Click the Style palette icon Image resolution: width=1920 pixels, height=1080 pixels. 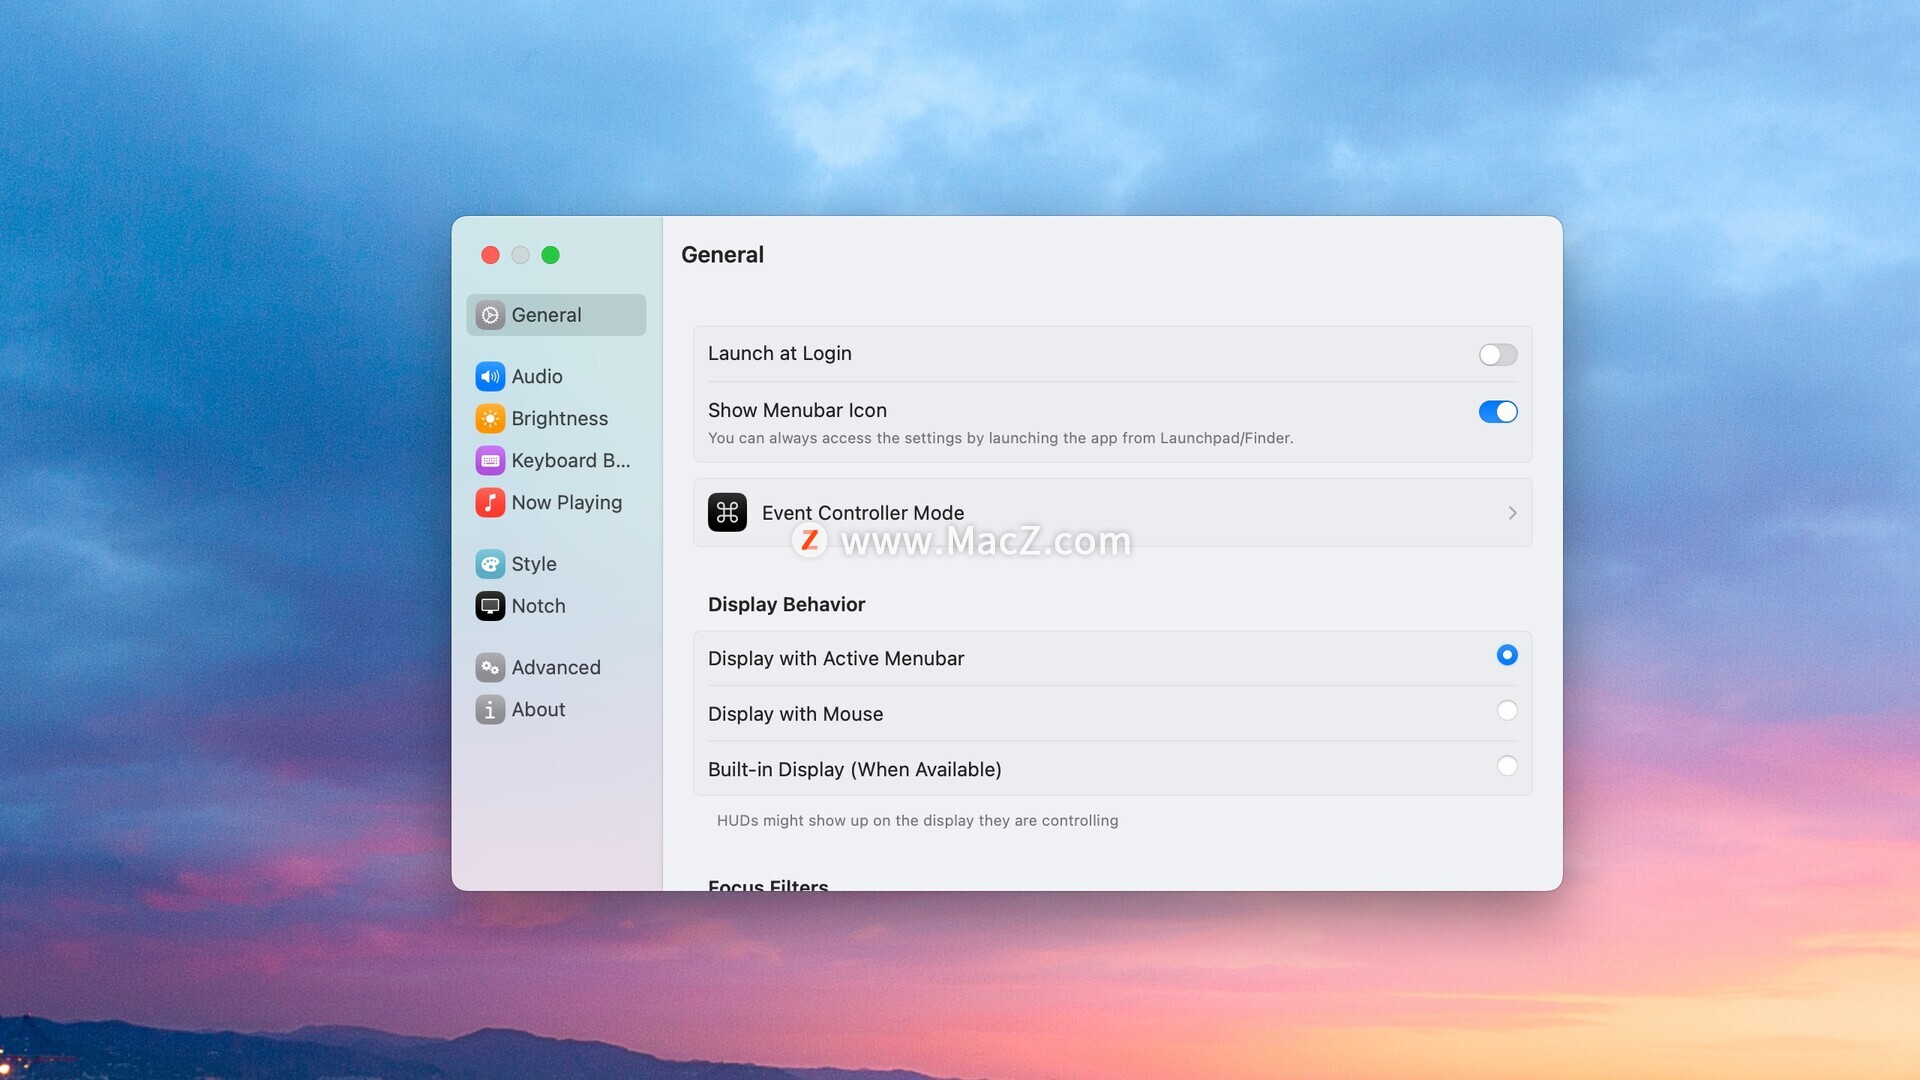point(489,564)
